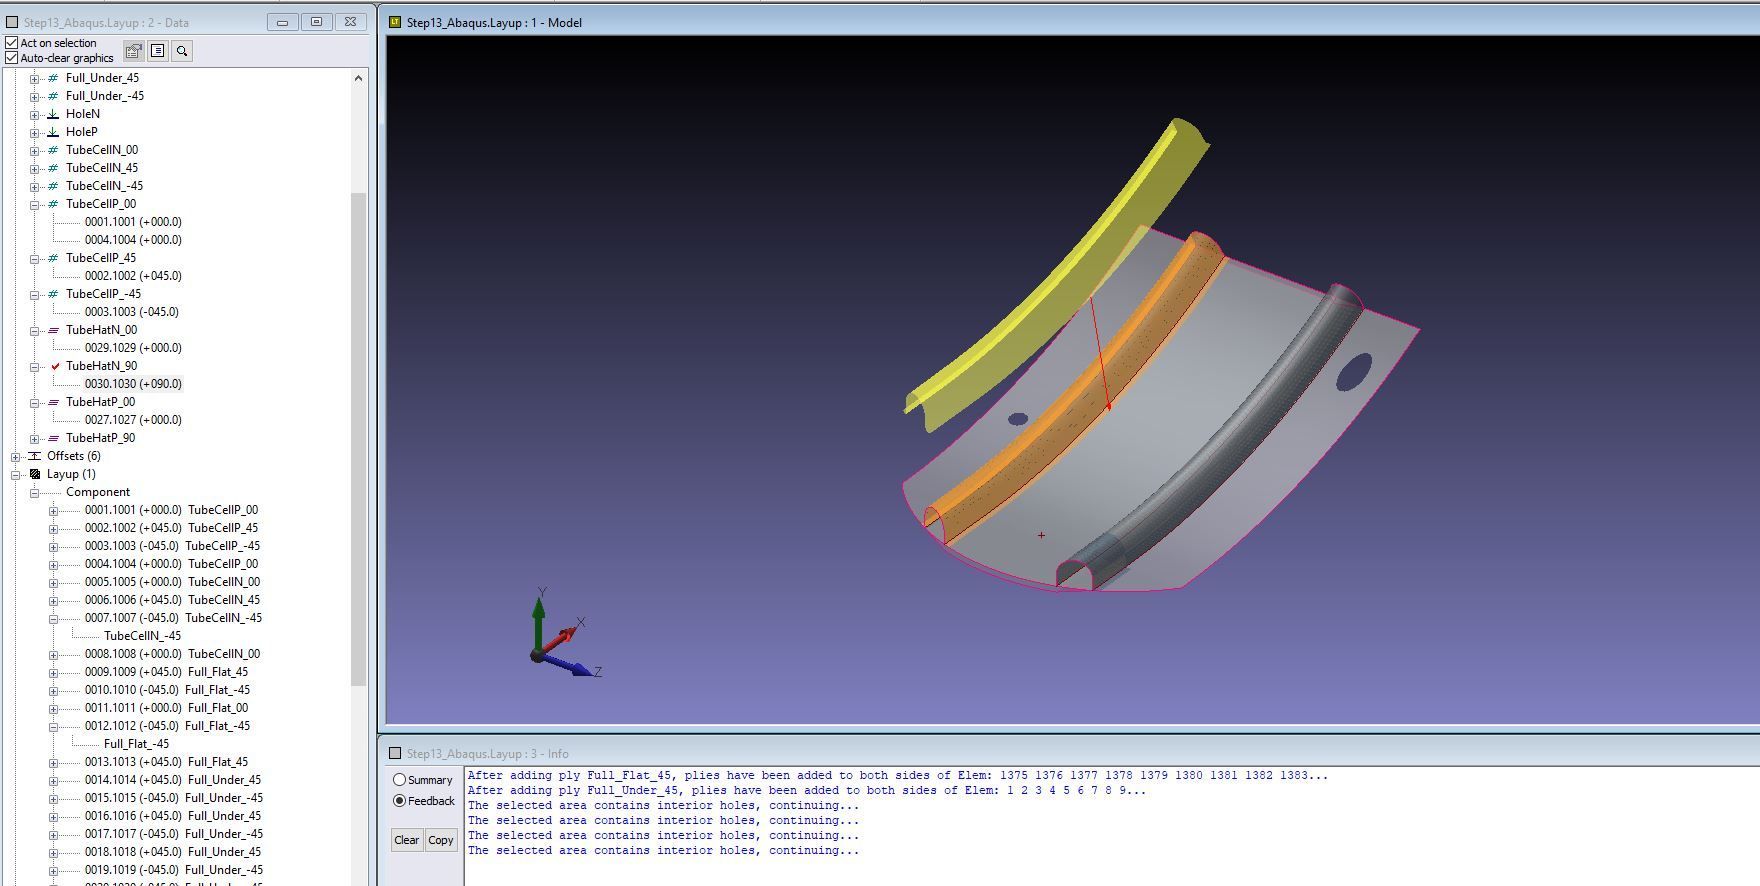Click the hash icon next to TubeCellP_00

pos(53,204)
